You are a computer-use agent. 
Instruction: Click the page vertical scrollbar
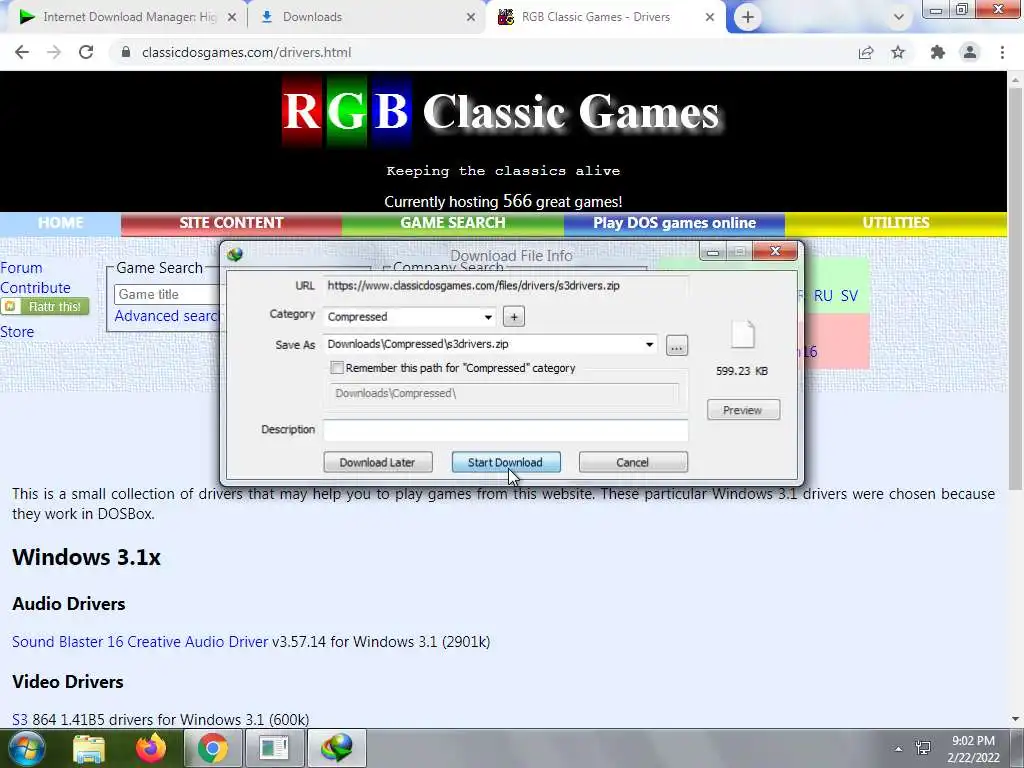1015,287
